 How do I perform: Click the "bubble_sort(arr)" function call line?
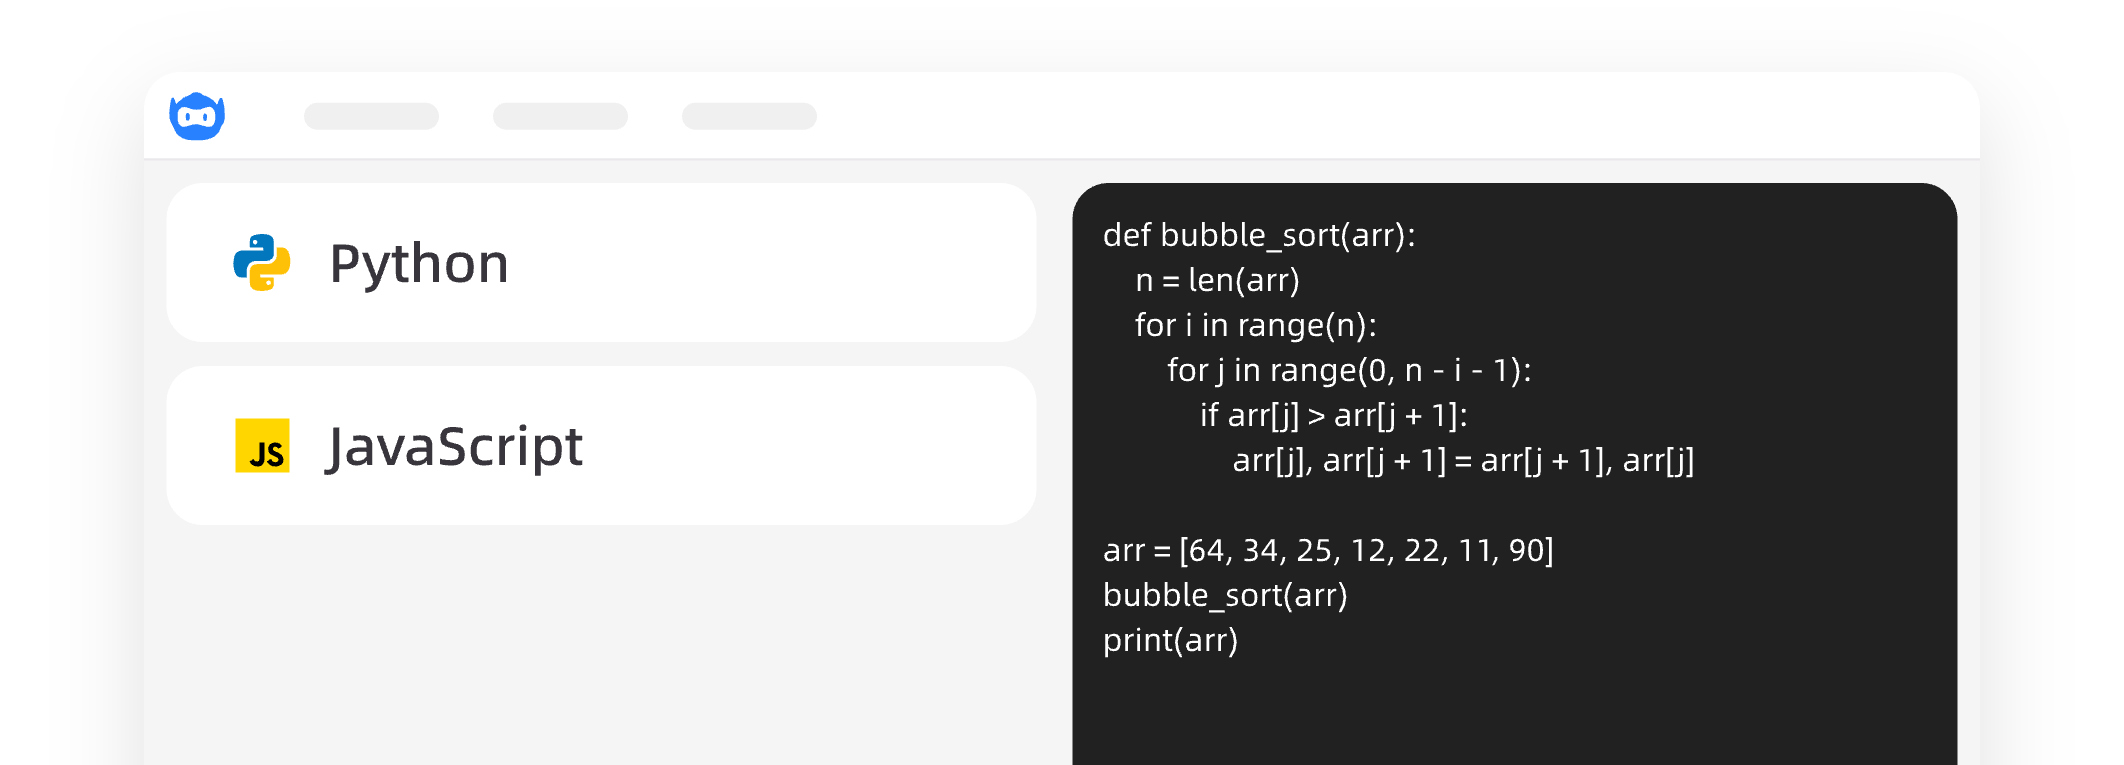click(1225, 596)
